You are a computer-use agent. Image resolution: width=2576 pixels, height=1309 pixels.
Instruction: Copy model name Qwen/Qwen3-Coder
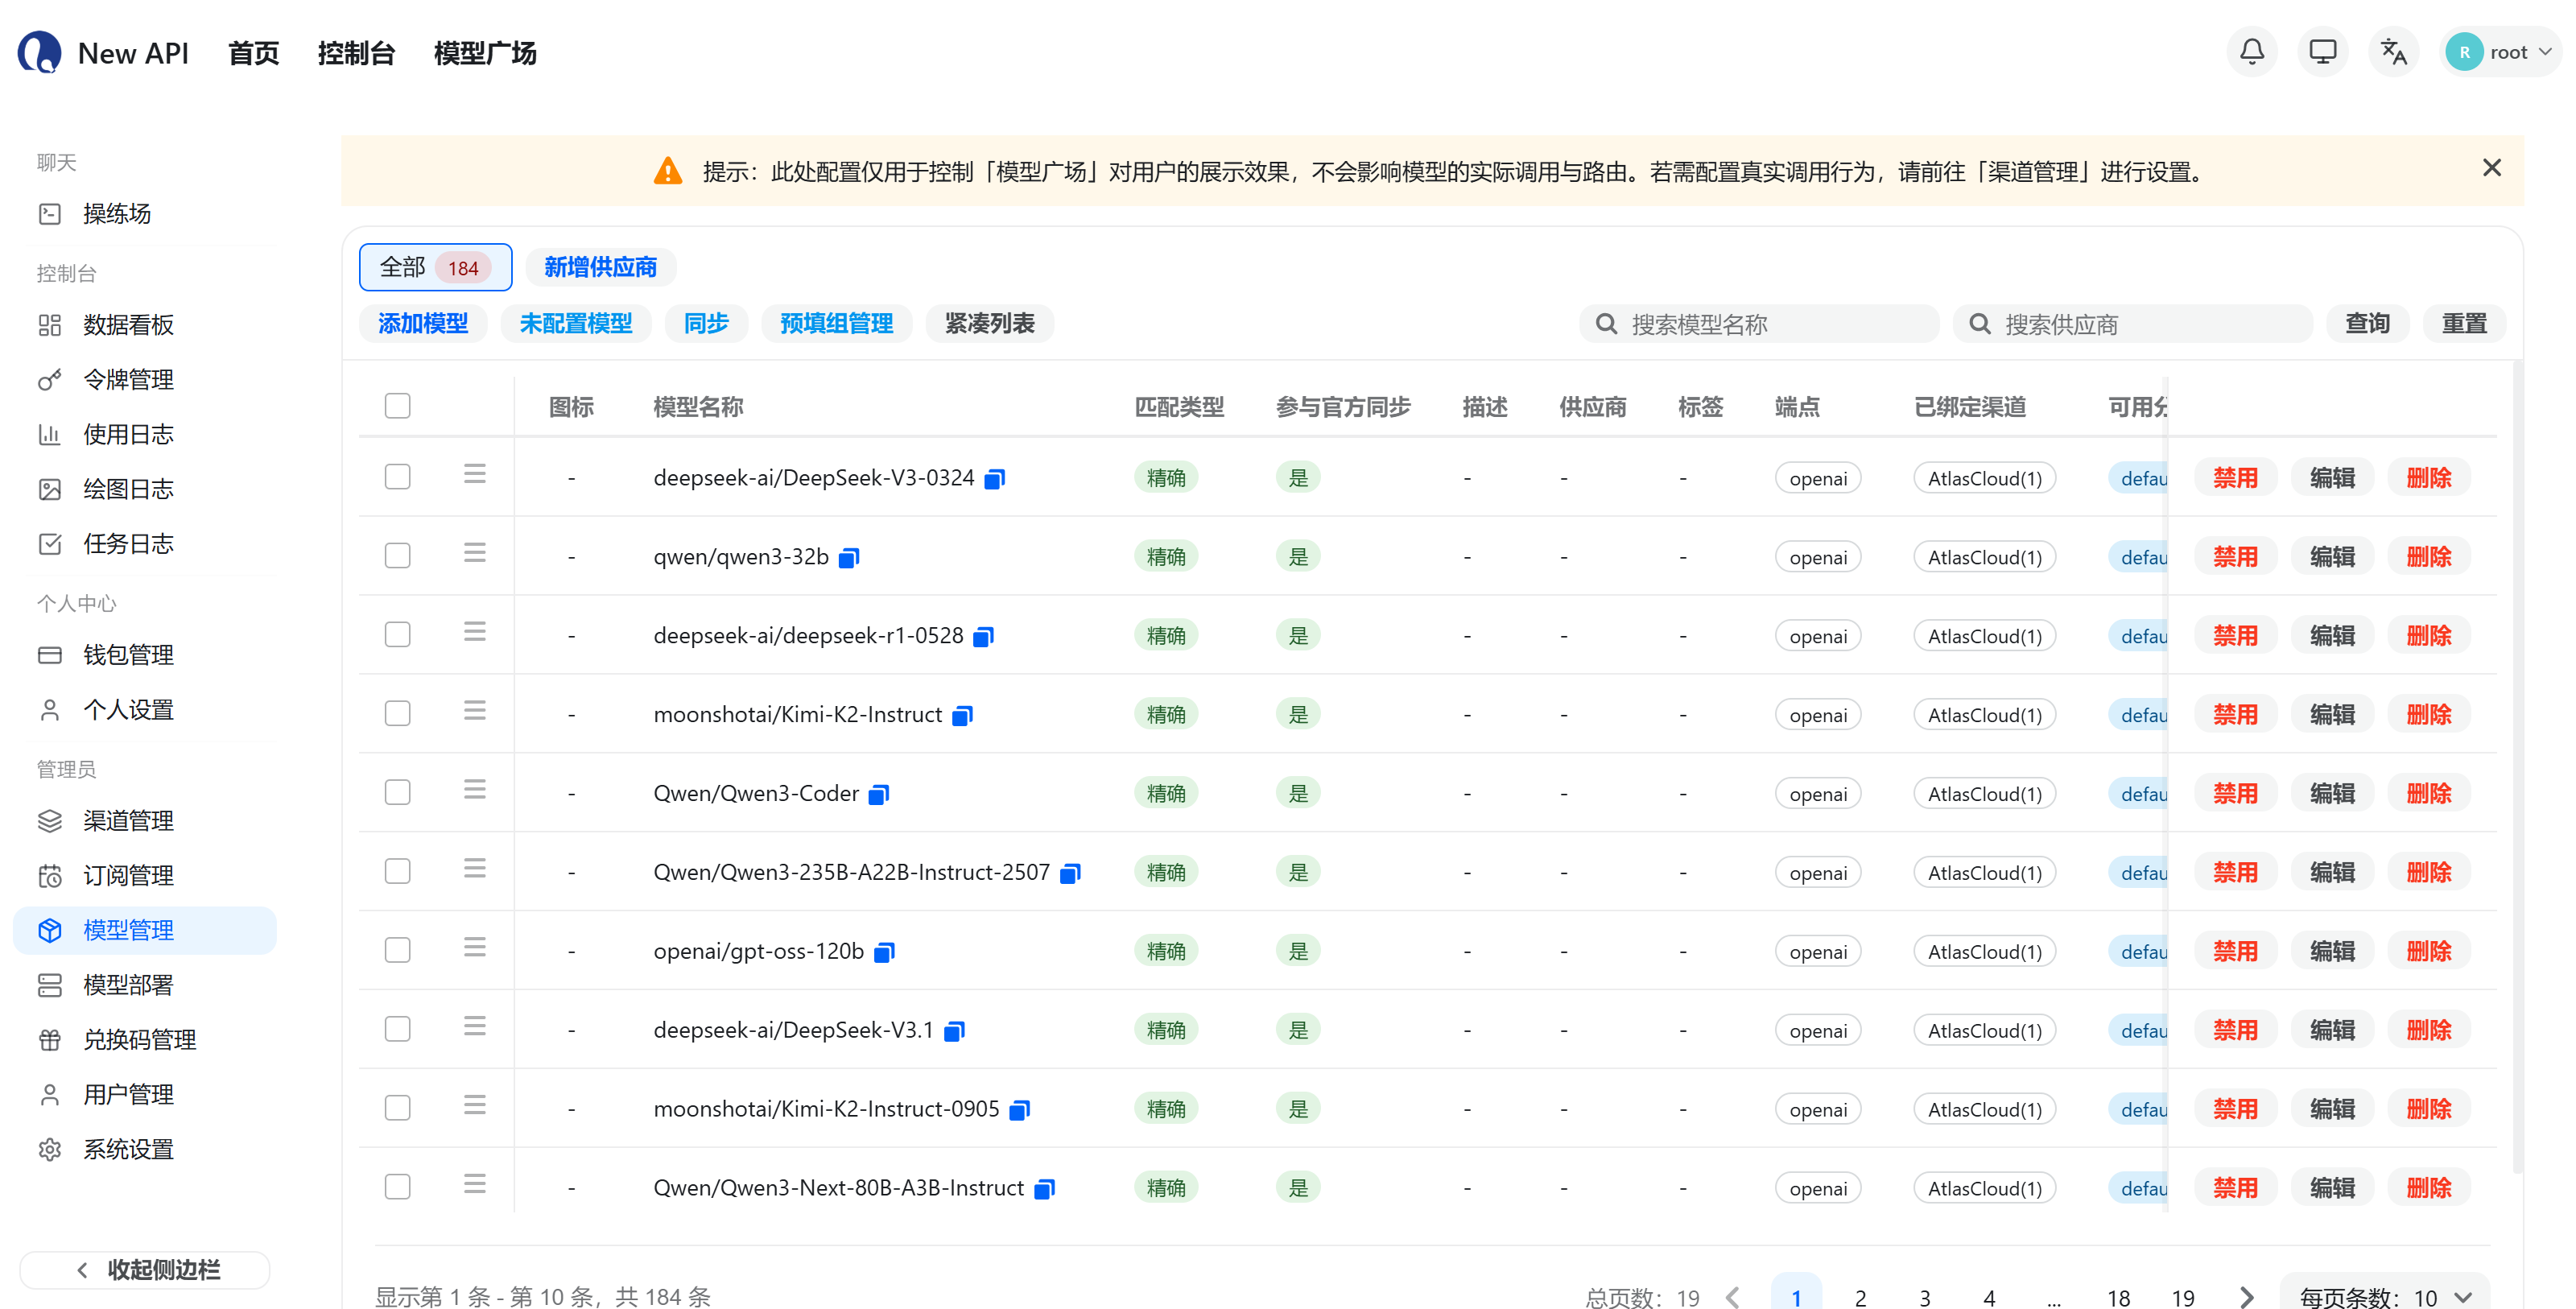878,795
